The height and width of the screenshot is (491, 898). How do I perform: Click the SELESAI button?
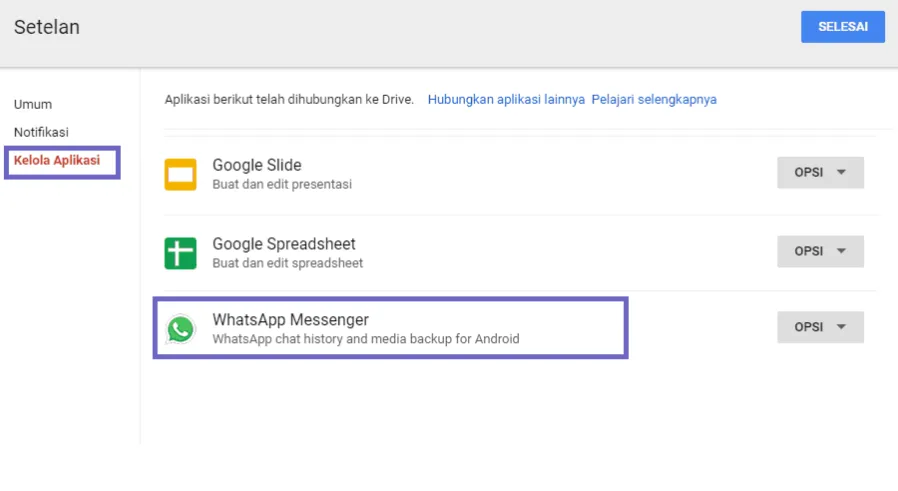pyautogui.click(x=842, y=27)
